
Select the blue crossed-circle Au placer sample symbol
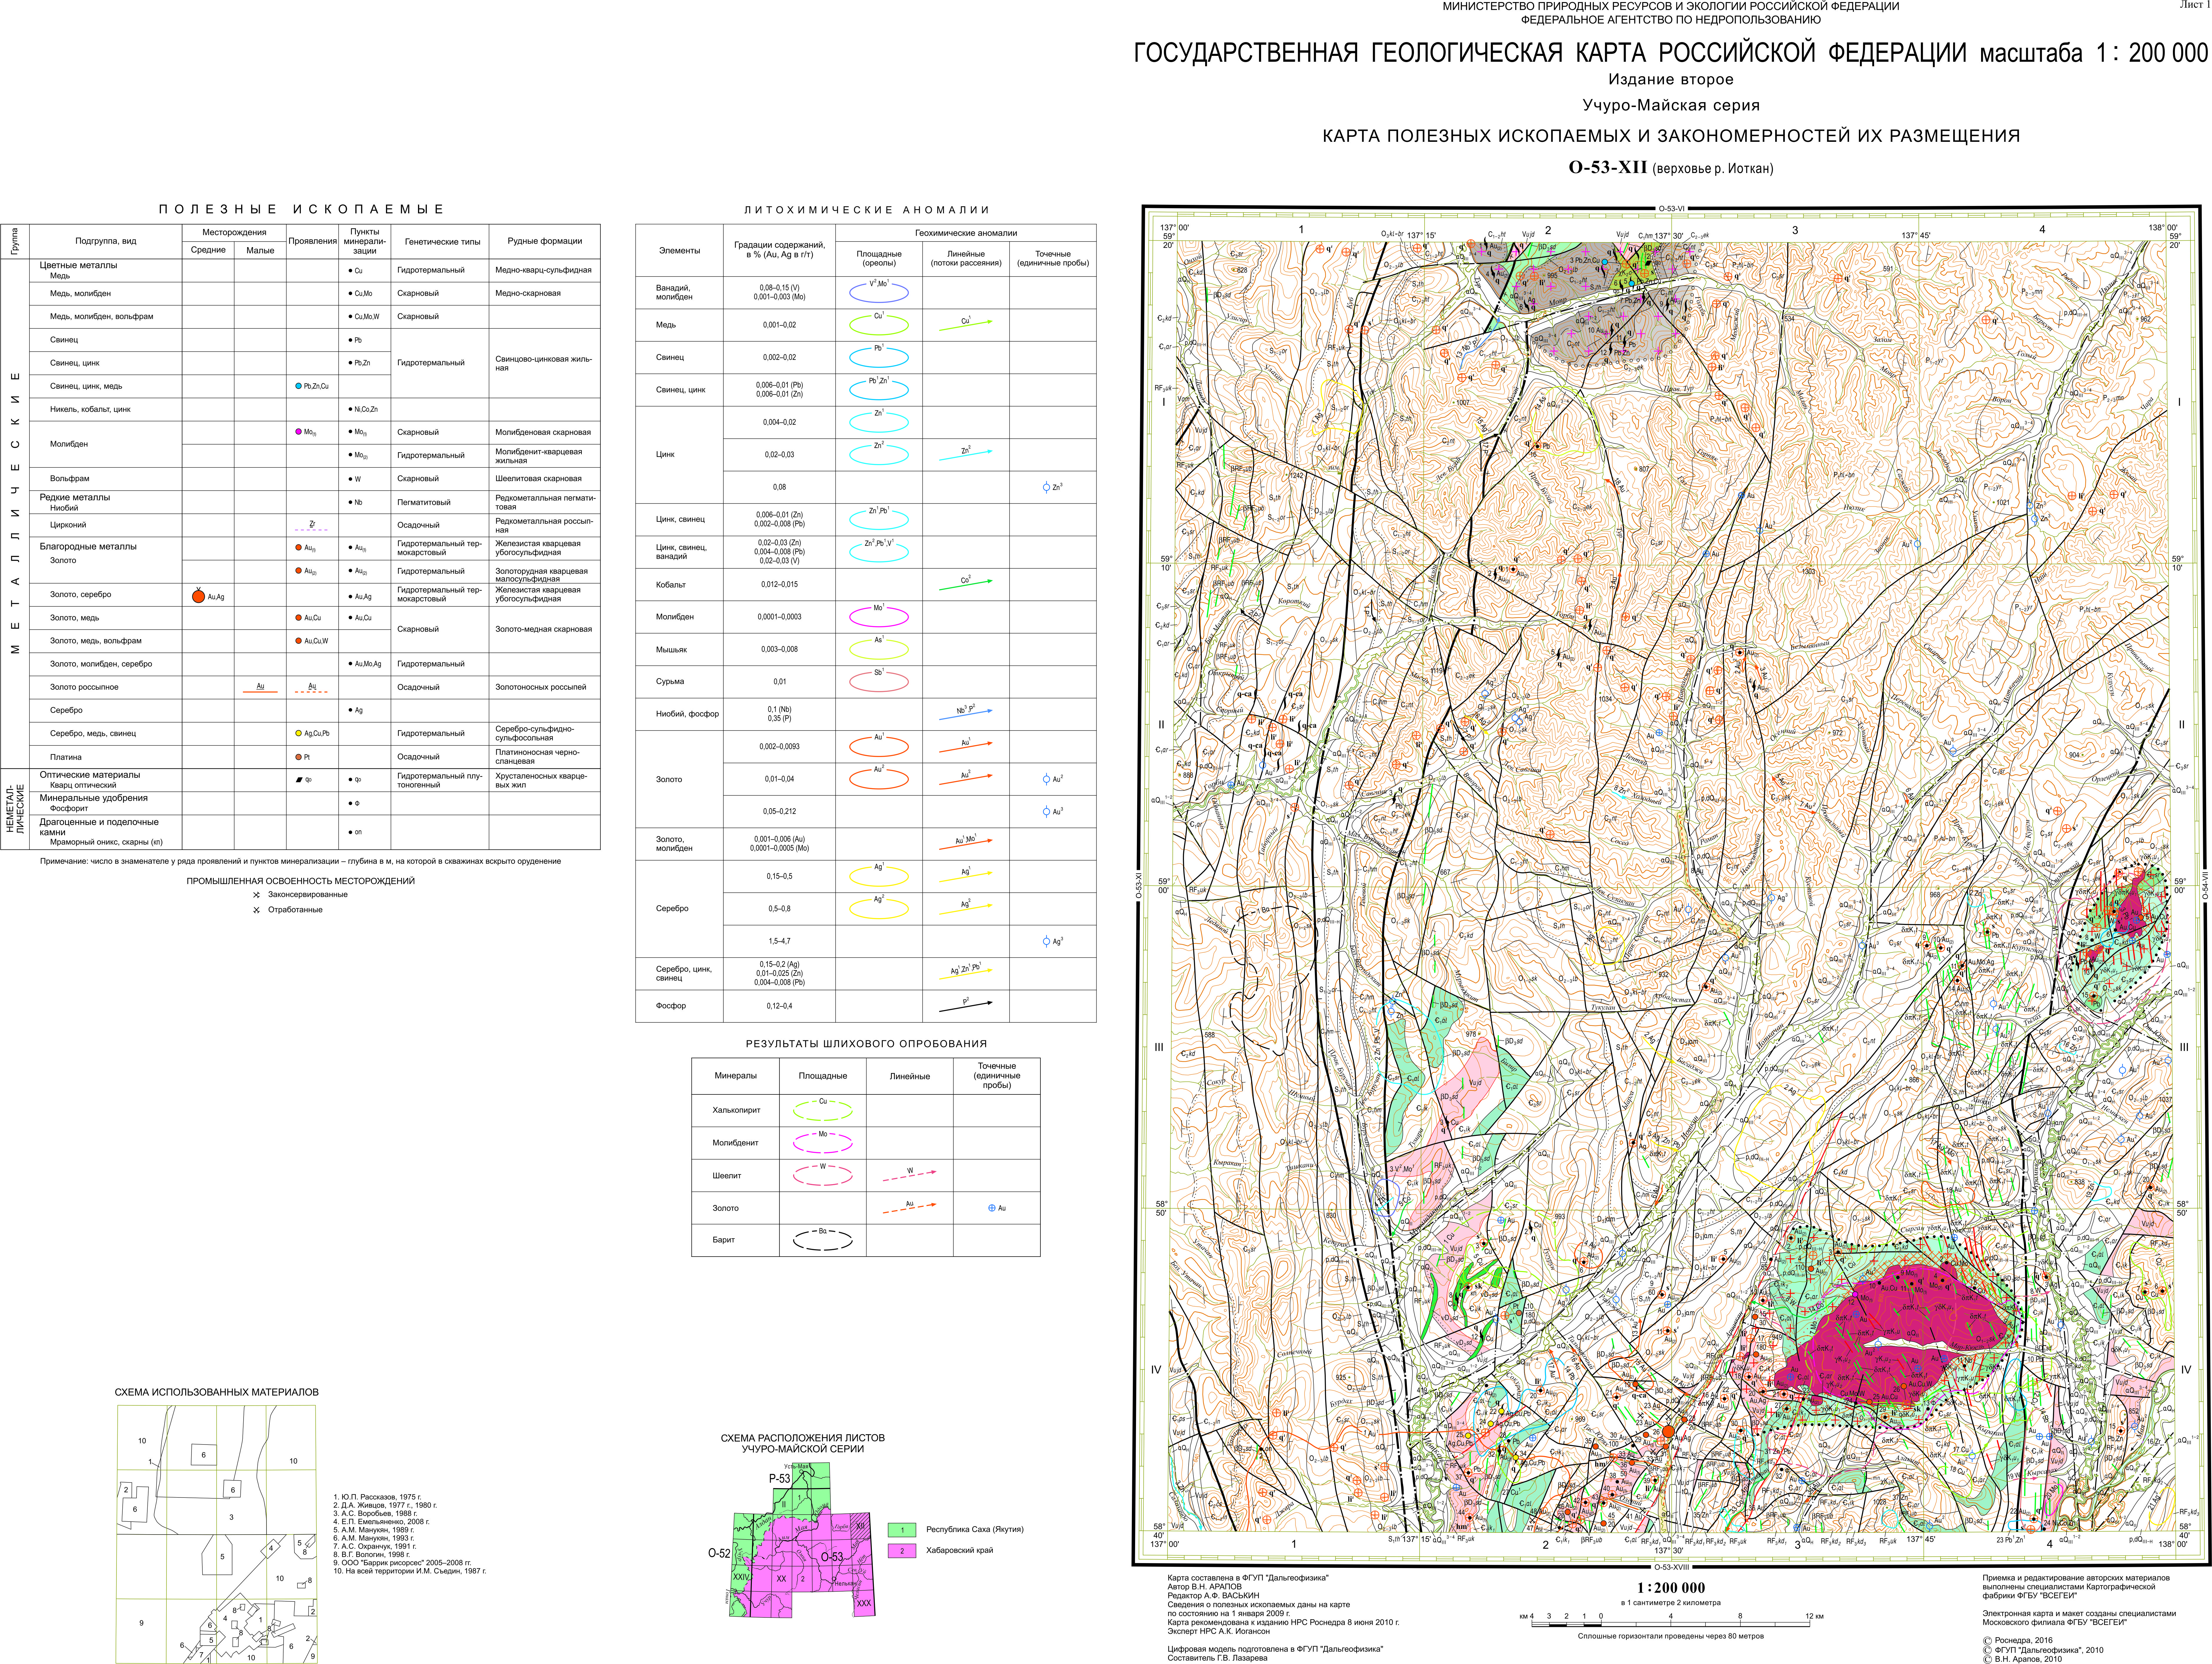(x=992, y=1208)
